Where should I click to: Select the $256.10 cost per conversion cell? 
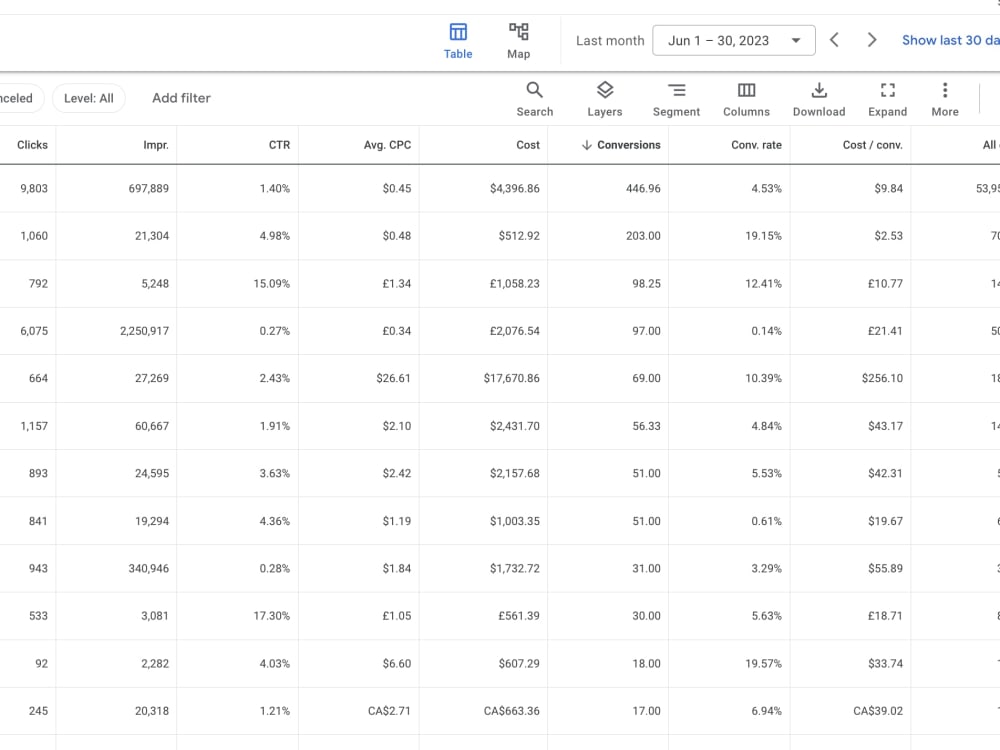tap(882, 378)
